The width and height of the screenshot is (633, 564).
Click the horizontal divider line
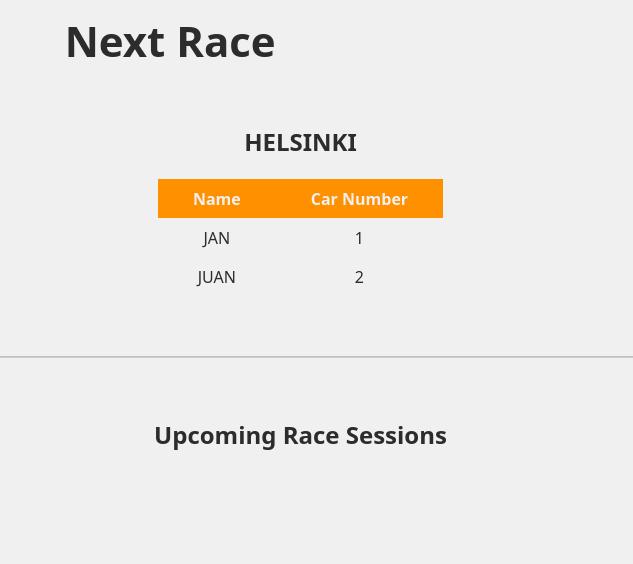click(316, 357)
